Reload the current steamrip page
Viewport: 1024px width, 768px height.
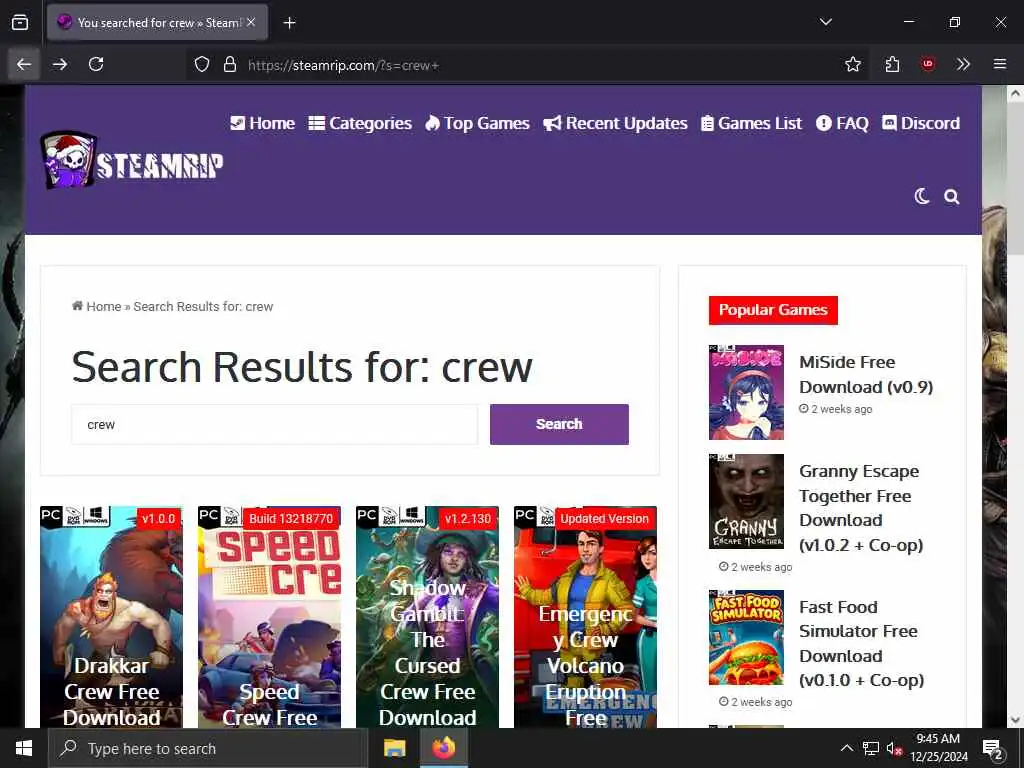[x=96, y=64]
